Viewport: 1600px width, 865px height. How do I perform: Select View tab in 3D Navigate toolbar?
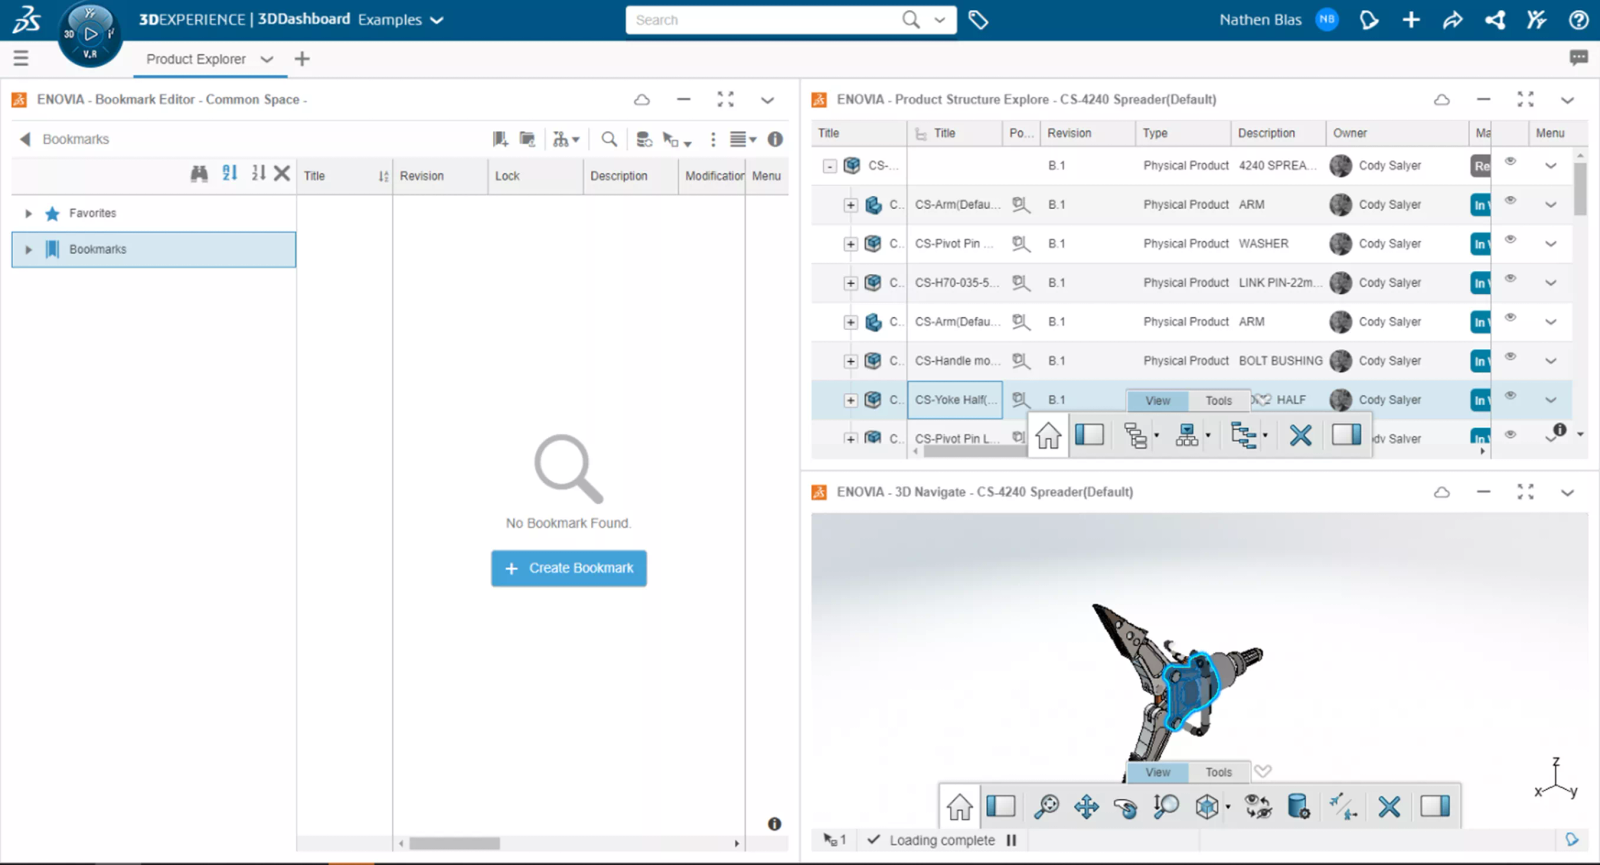tap(1157, 772)
